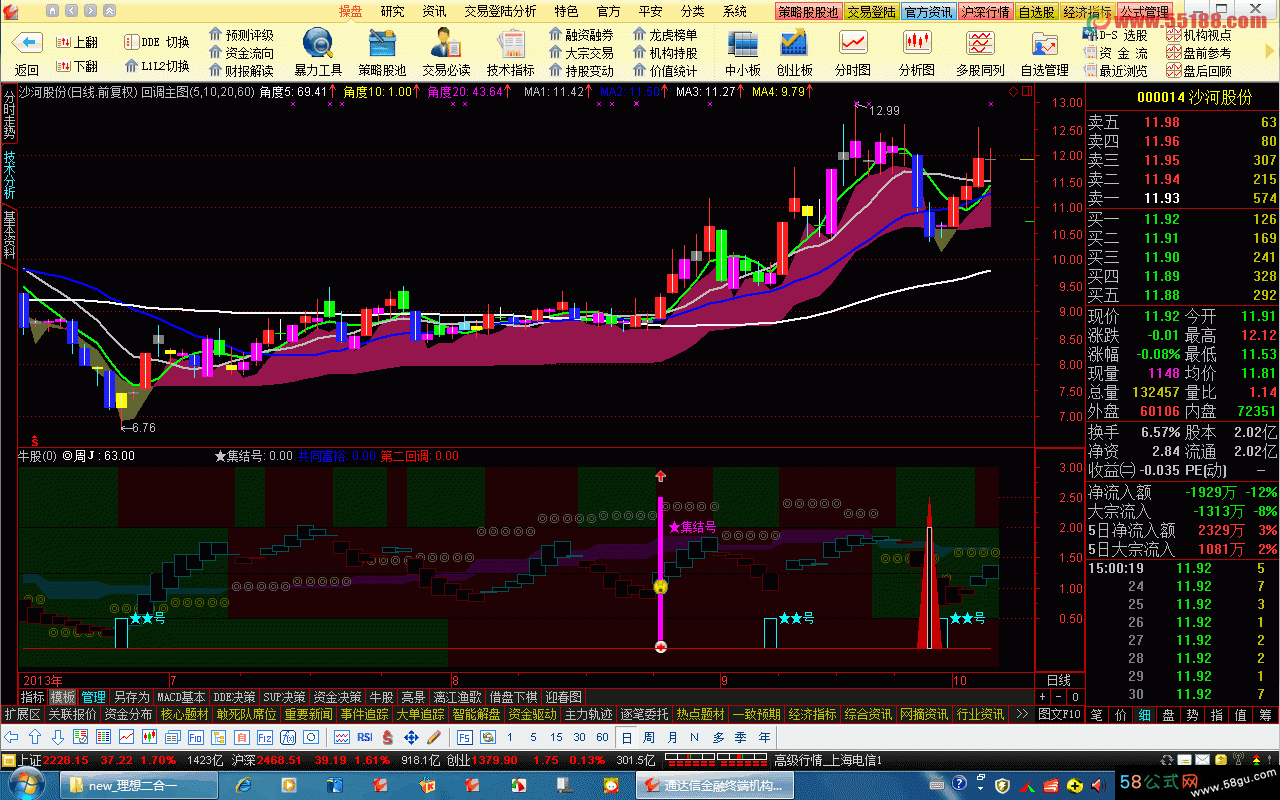Open 操盘 menu
Screen dimensions: 1280x800
[x=351, y=11]
